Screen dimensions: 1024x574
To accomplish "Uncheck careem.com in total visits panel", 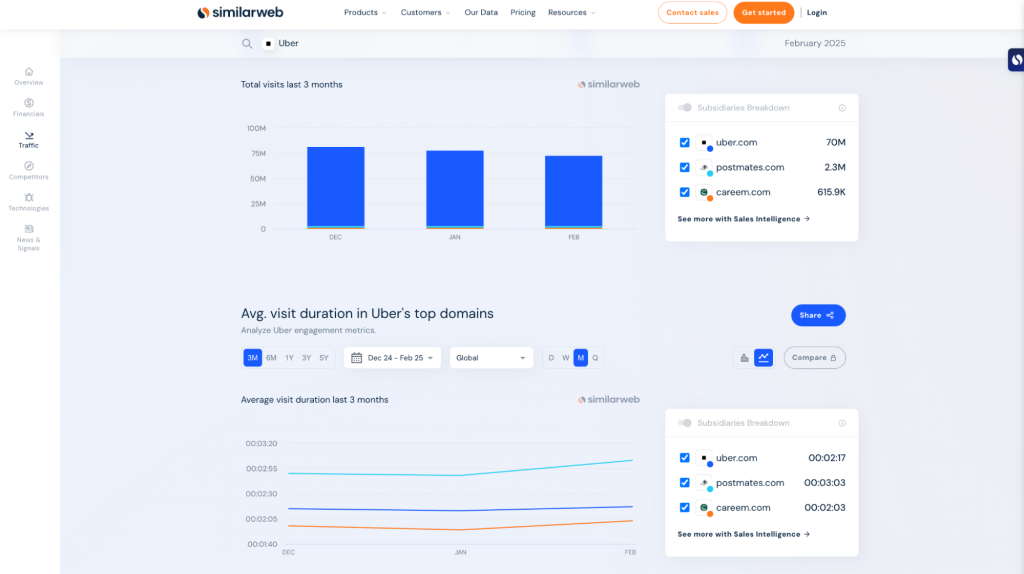I will coord(684,192).
